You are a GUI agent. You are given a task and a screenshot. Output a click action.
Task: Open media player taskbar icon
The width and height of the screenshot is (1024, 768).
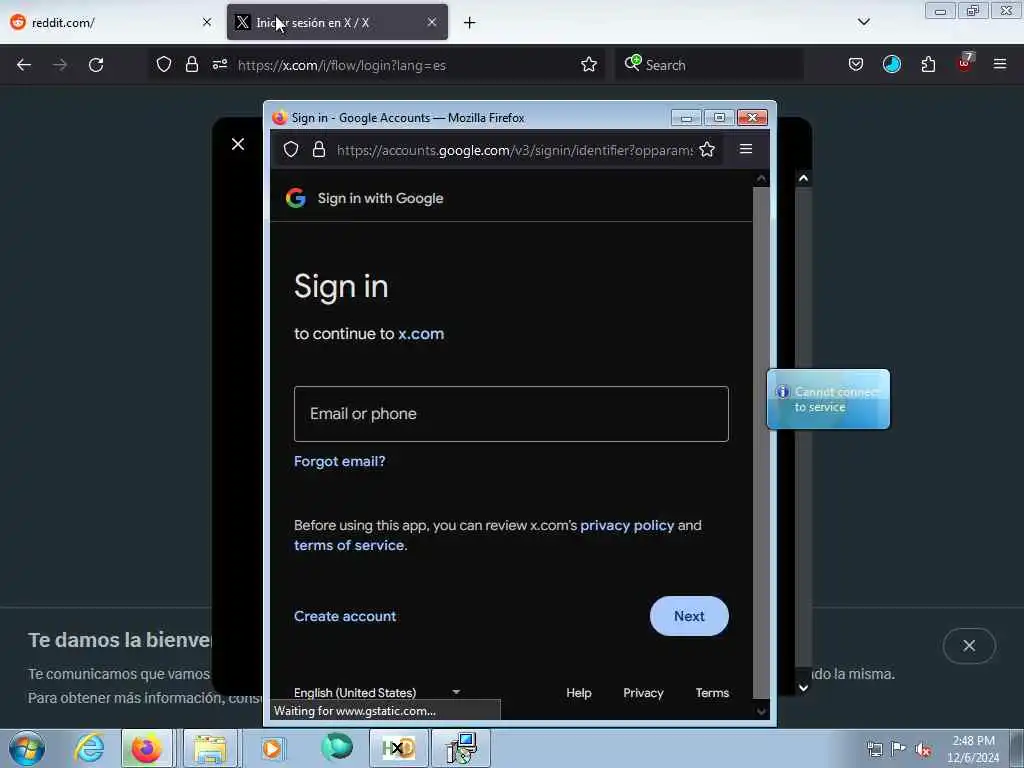272,748
